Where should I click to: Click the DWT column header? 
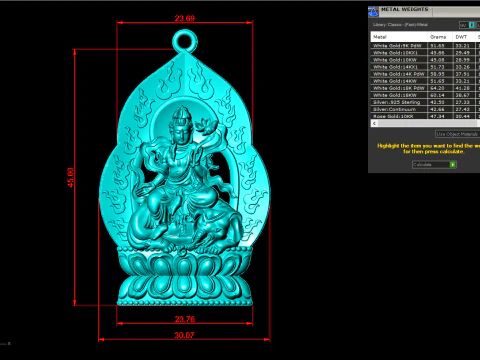pos(464,37)
